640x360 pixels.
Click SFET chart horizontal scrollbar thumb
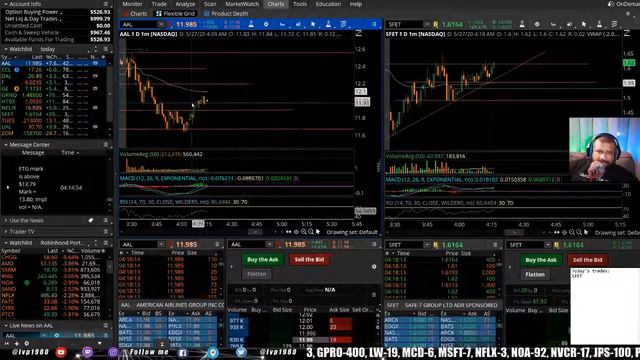[x=514, y=233]
